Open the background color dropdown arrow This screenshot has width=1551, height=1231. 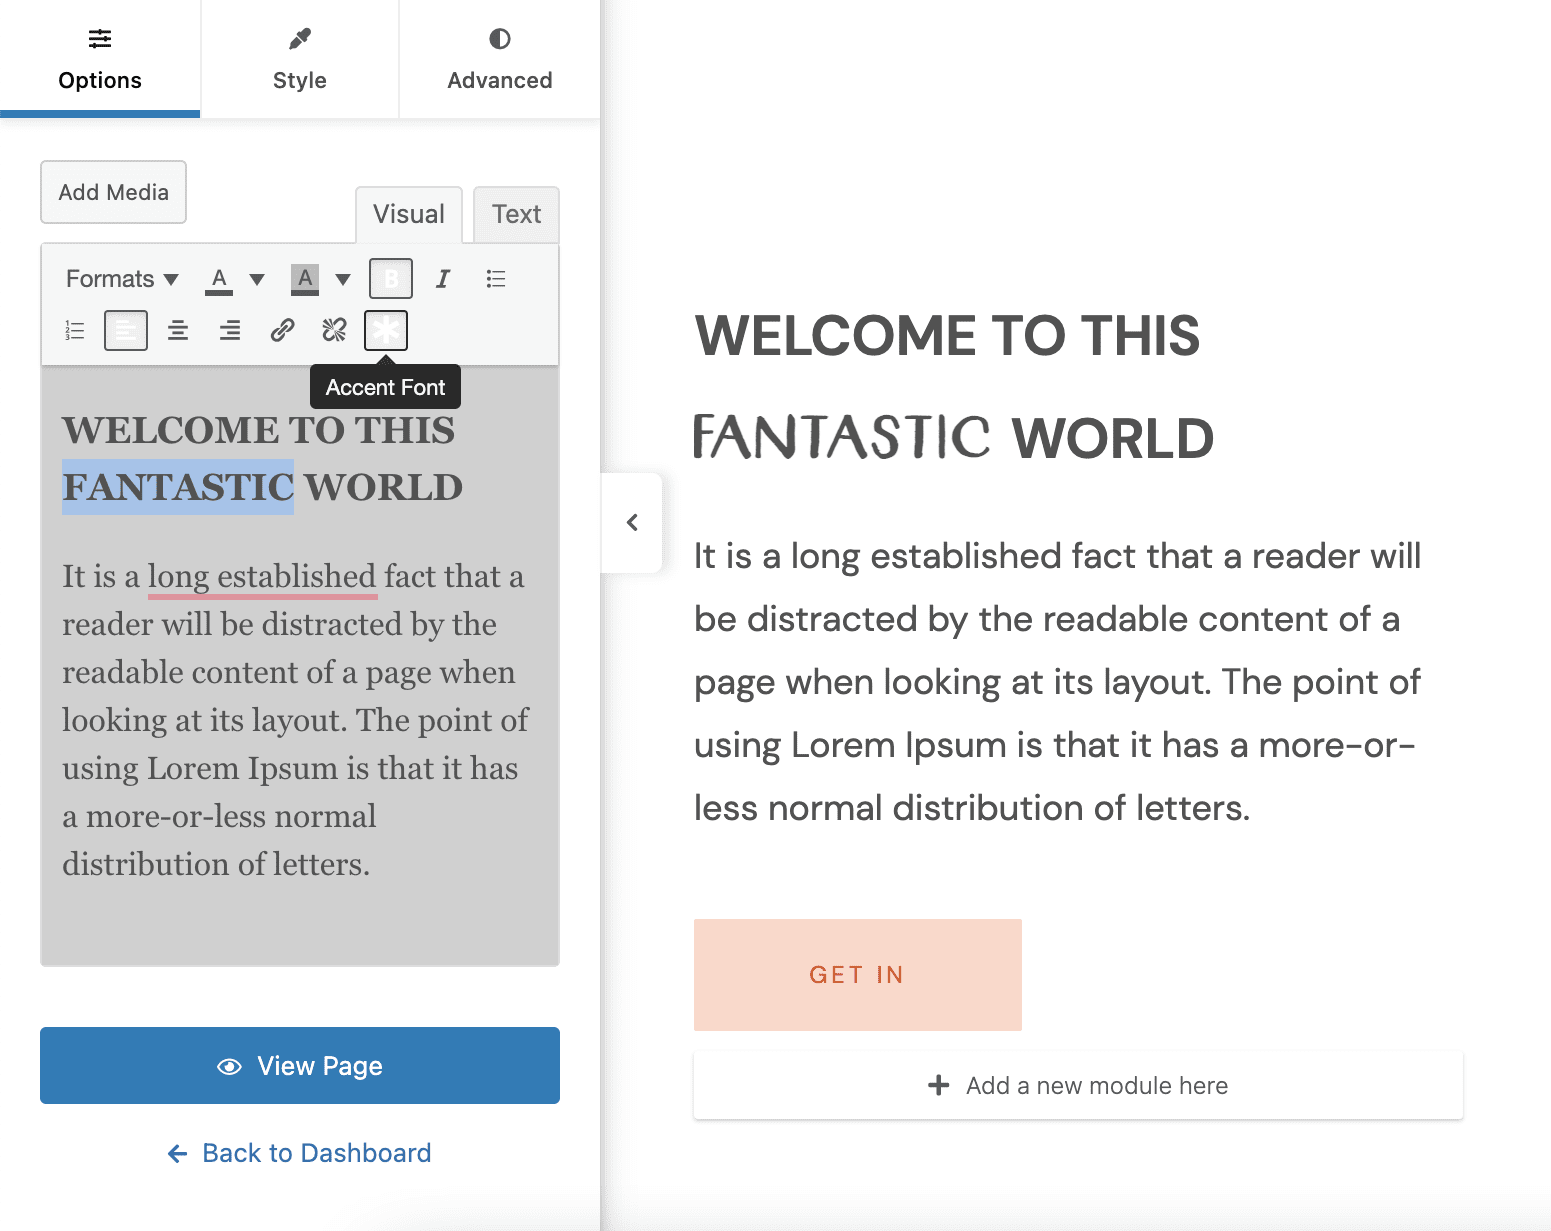[x=343, y=279]
